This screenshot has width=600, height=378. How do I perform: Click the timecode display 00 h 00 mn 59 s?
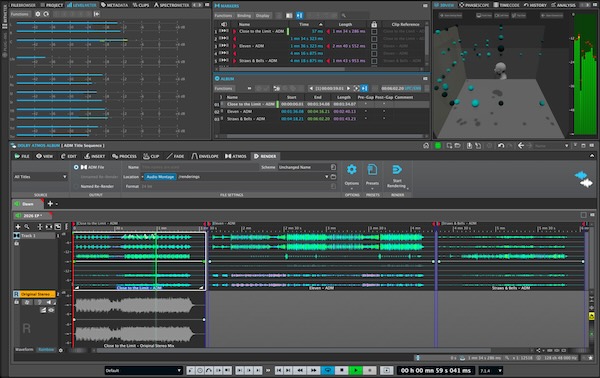[435, 370]
